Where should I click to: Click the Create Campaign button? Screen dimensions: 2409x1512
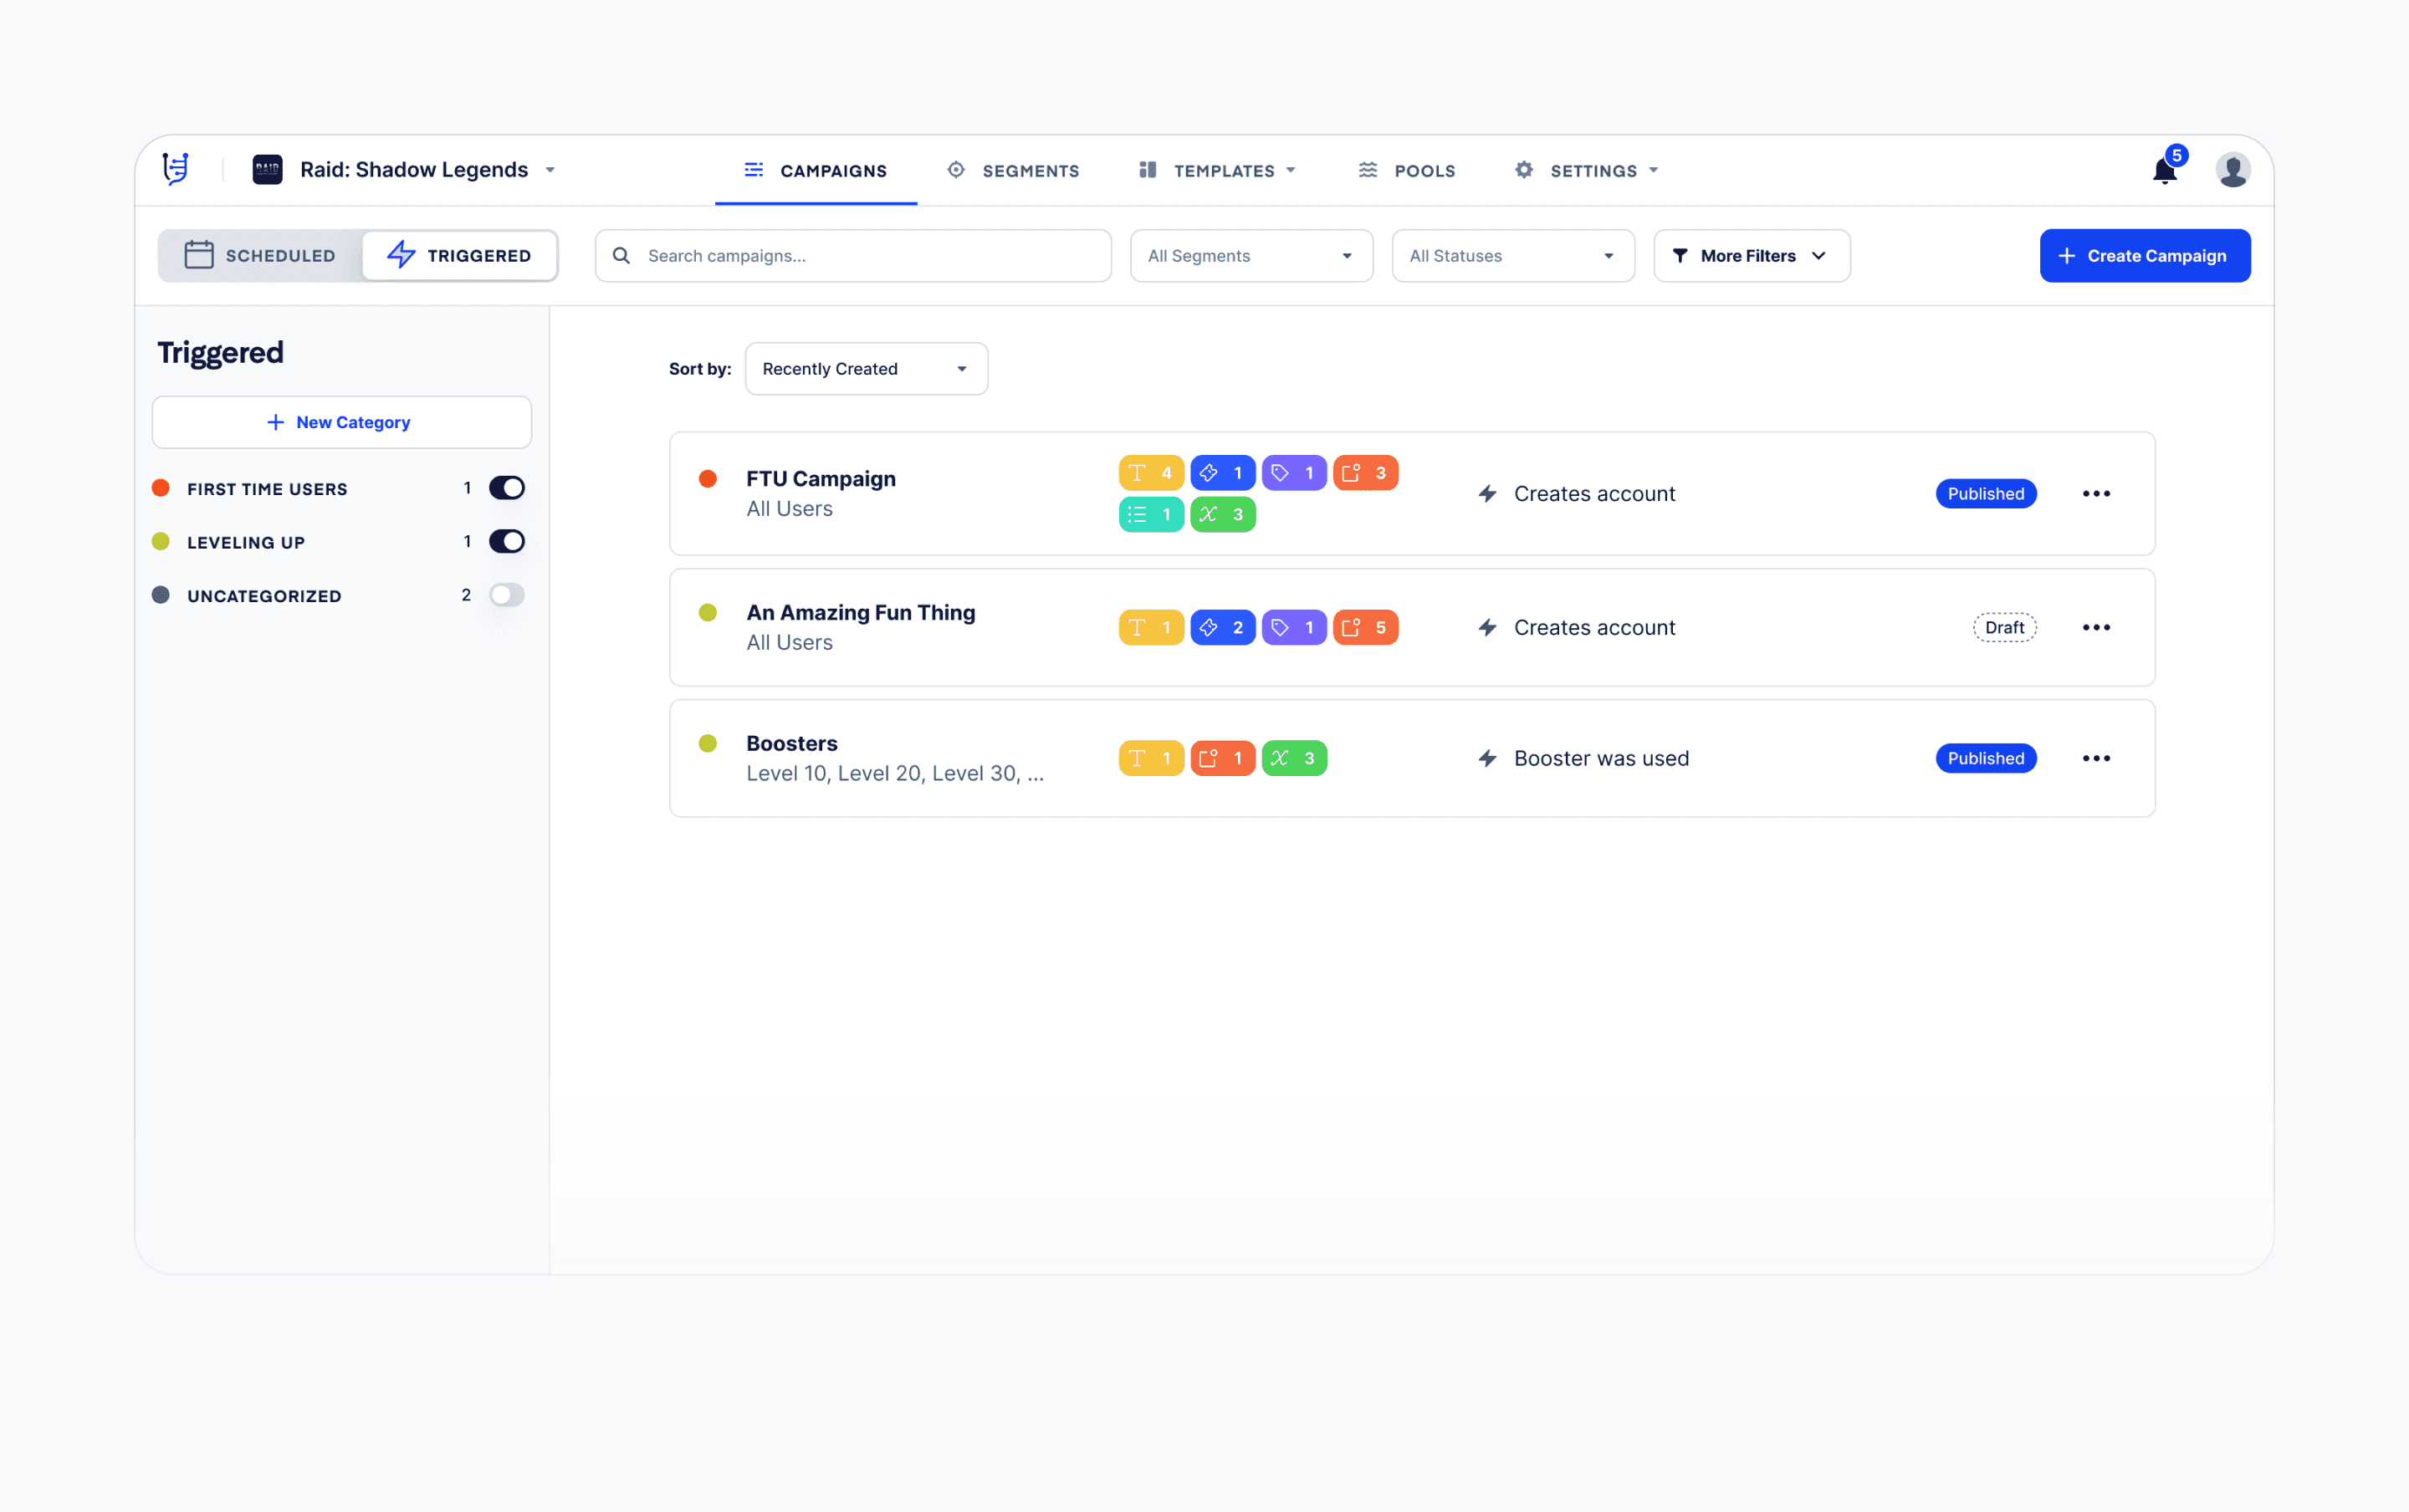pos(2144,256)
